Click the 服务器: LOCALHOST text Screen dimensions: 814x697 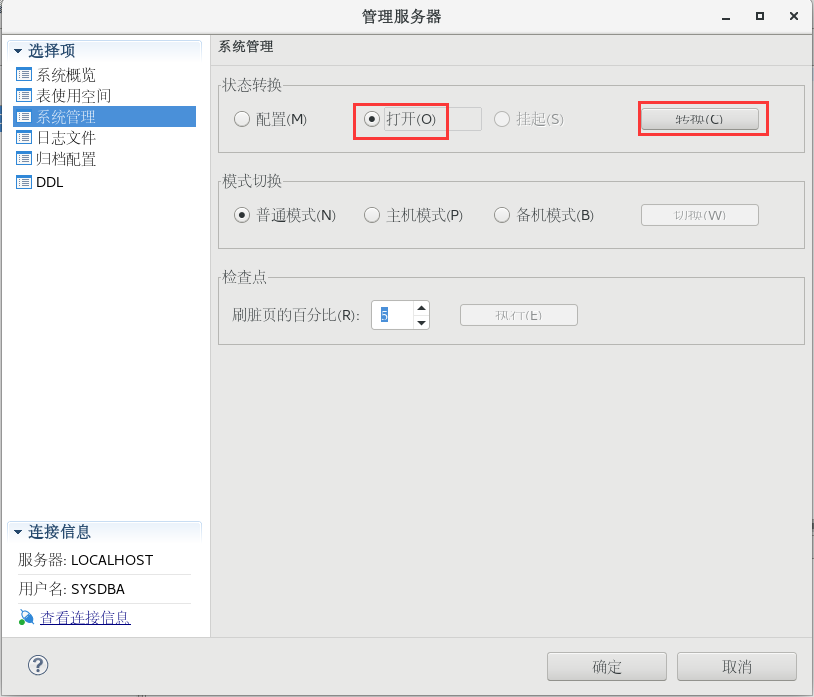click(86, 560)
